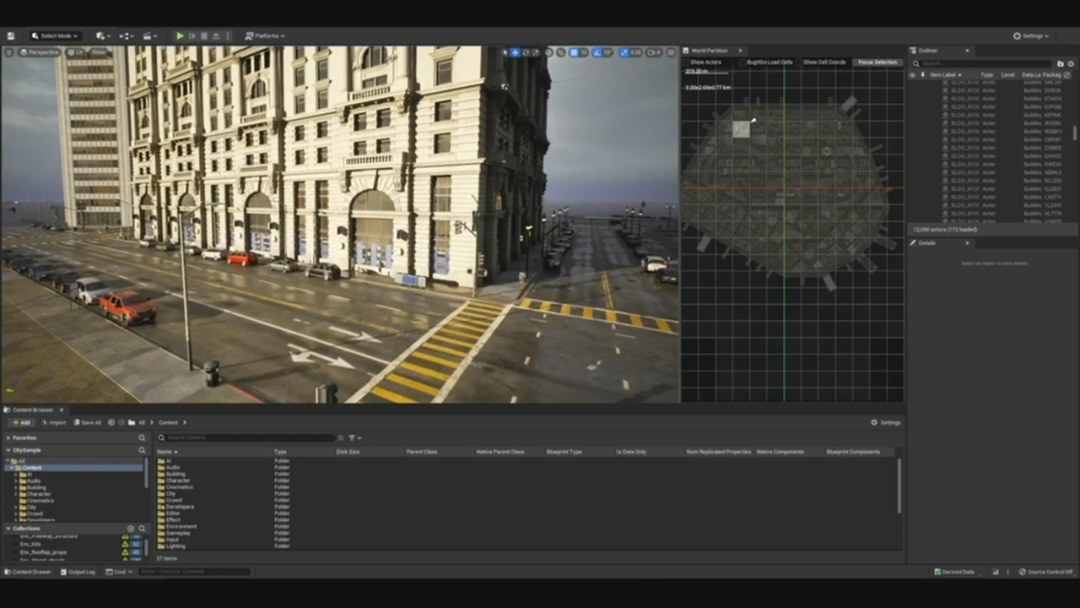Switch to the World Partition tab
The height and width of the screenshot is (608, 1080).
(x=710, y=50)
